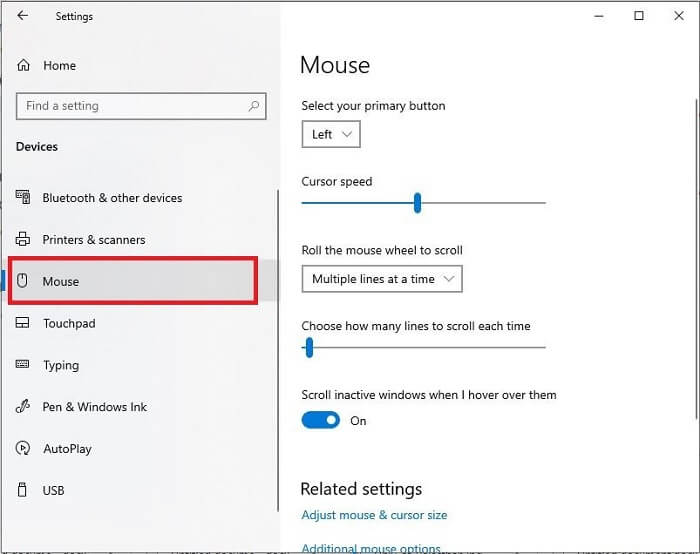This screenshot has height=554, width=700.
Task: Click the Cursor speed slider handle
Action: tap(417, 203)
